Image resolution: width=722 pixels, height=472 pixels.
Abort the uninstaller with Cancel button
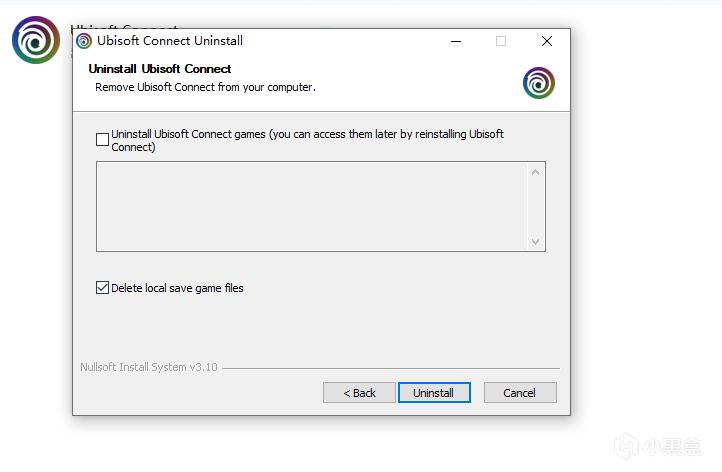(x=520, y=393)
